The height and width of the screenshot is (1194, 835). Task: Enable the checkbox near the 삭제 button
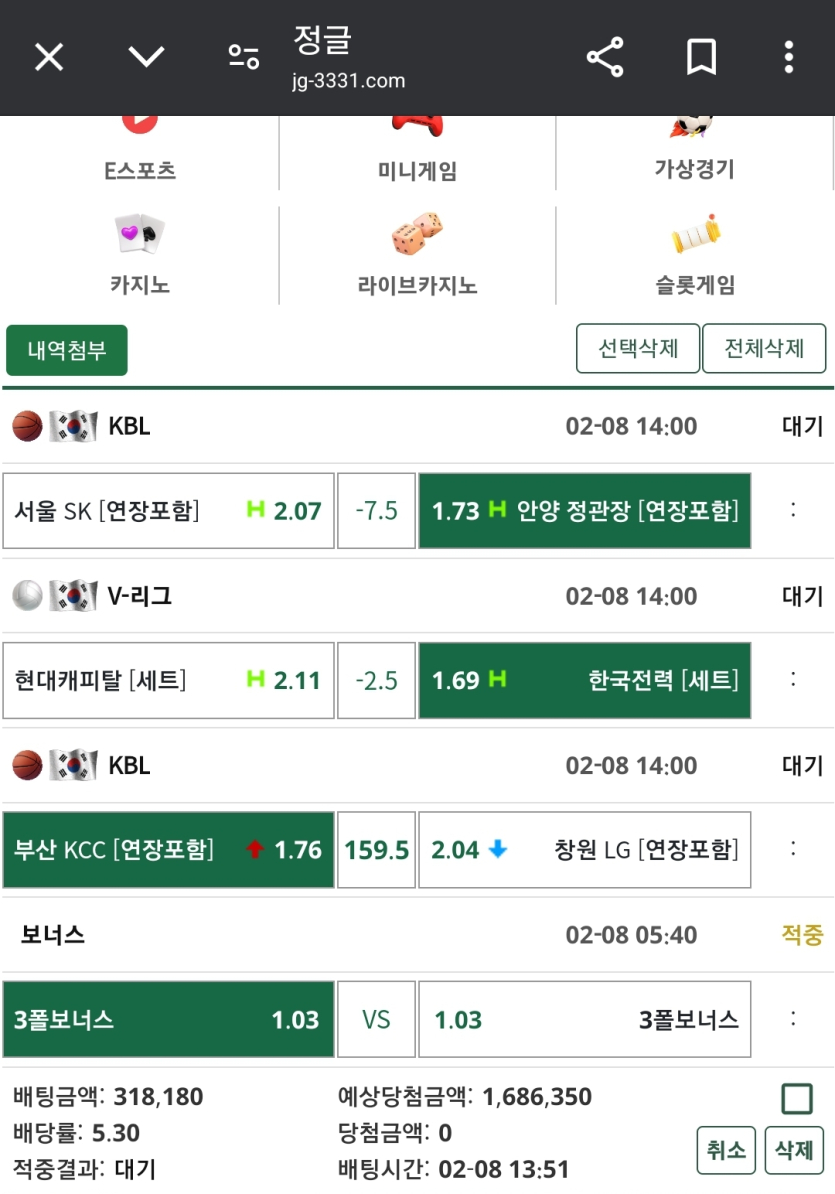pos(797,1097)
